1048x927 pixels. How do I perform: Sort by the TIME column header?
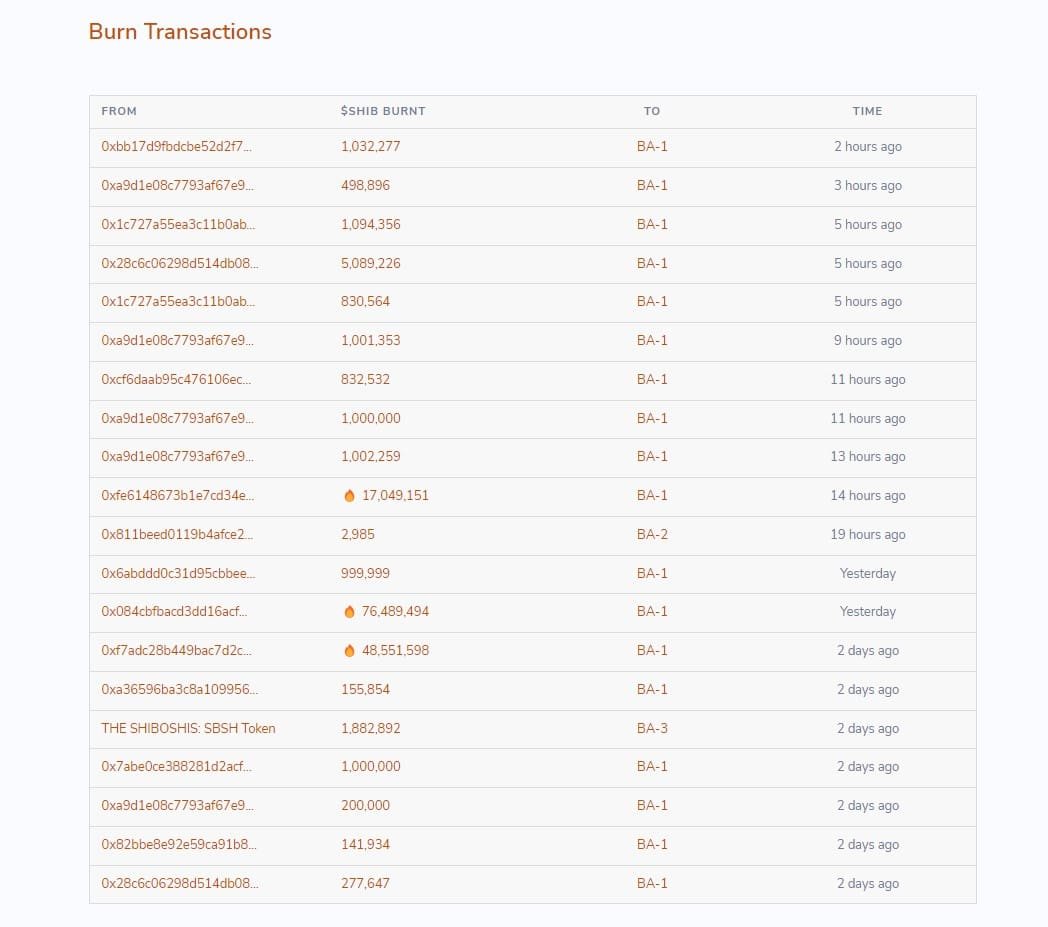pos(867,111)
